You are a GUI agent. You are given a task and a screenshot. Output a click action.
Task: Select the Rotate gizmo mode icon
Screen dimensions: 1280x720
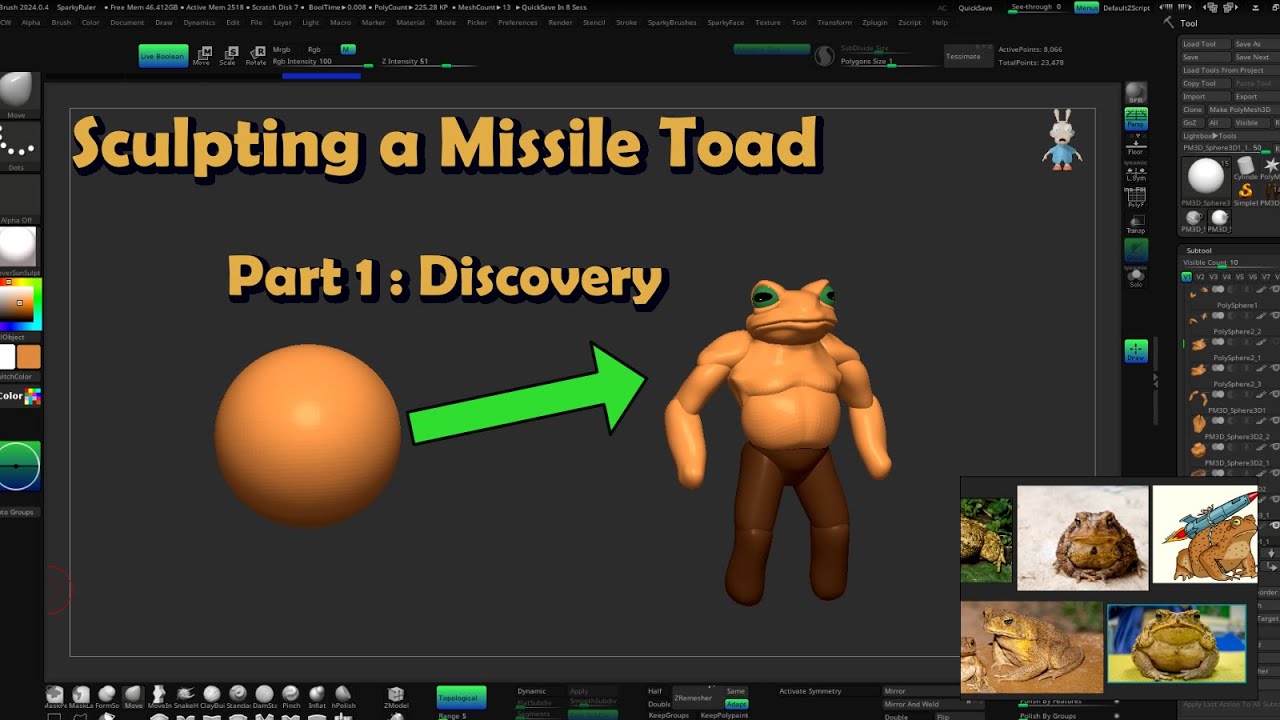(256, 54)
